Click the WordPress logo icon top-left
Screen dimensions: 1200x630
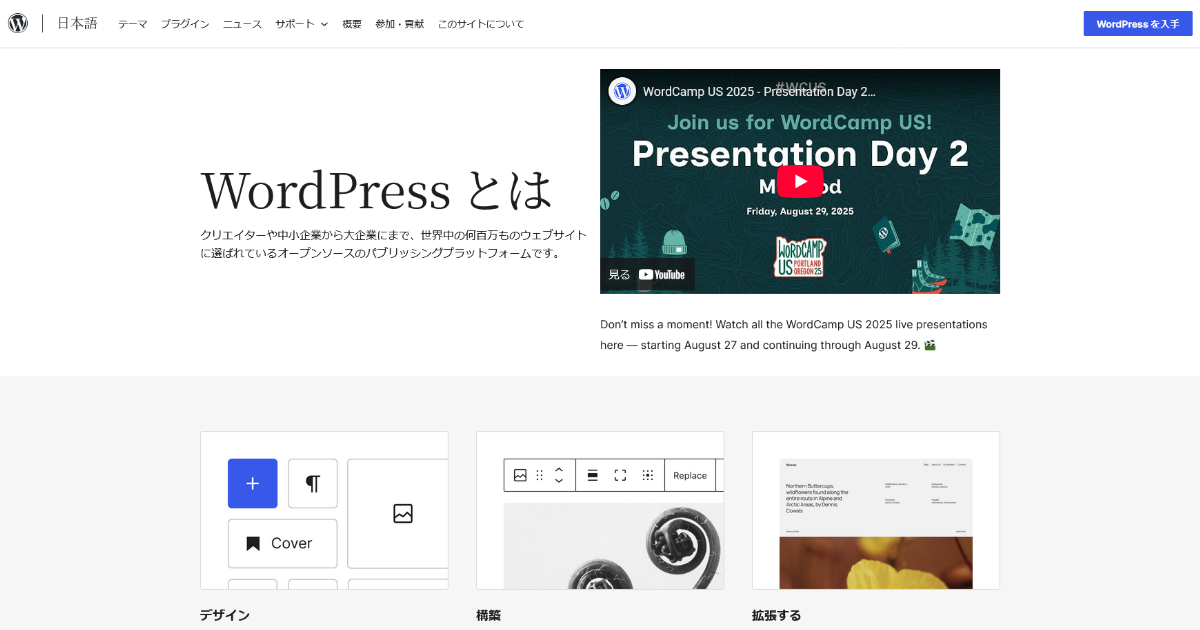(18, 22)
